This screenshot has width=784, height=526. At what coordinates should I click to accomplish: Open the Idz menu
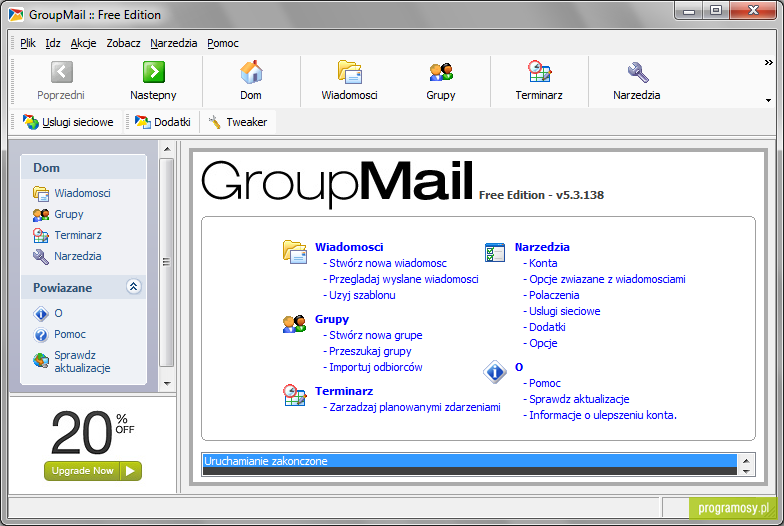coord(53,43)
